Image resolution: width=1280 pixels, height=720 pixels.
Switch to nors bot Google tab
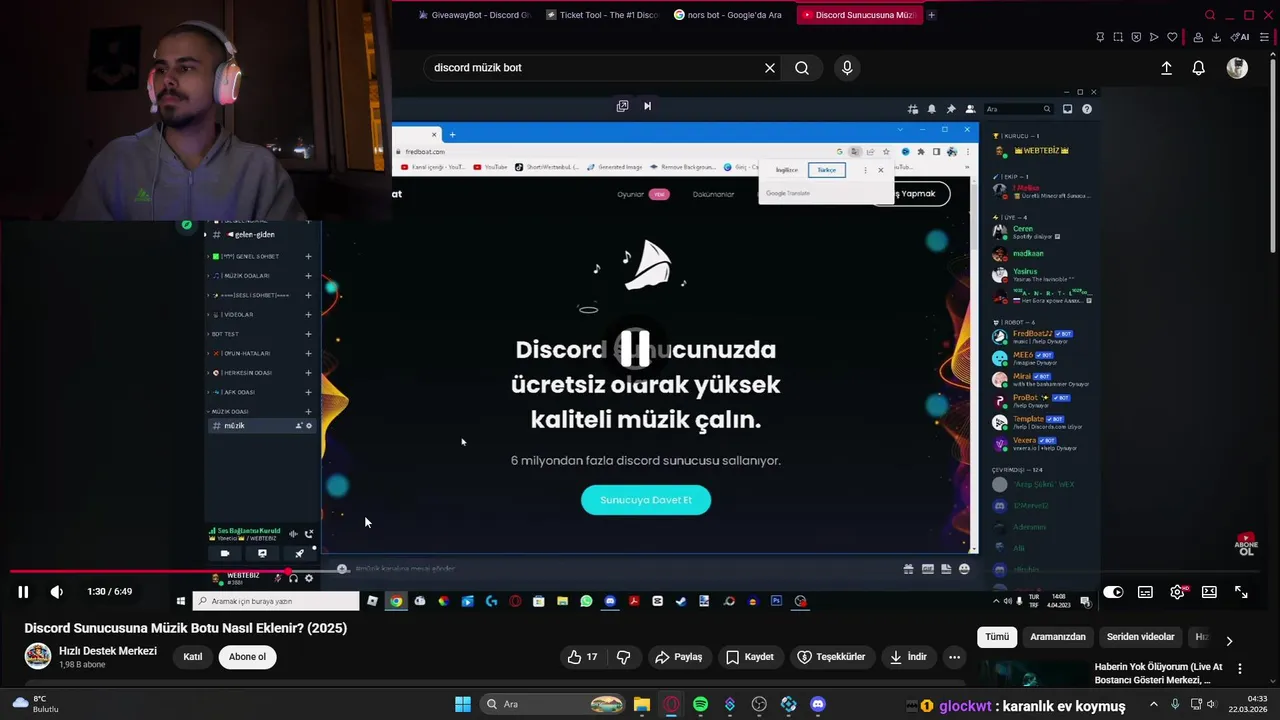731,15
